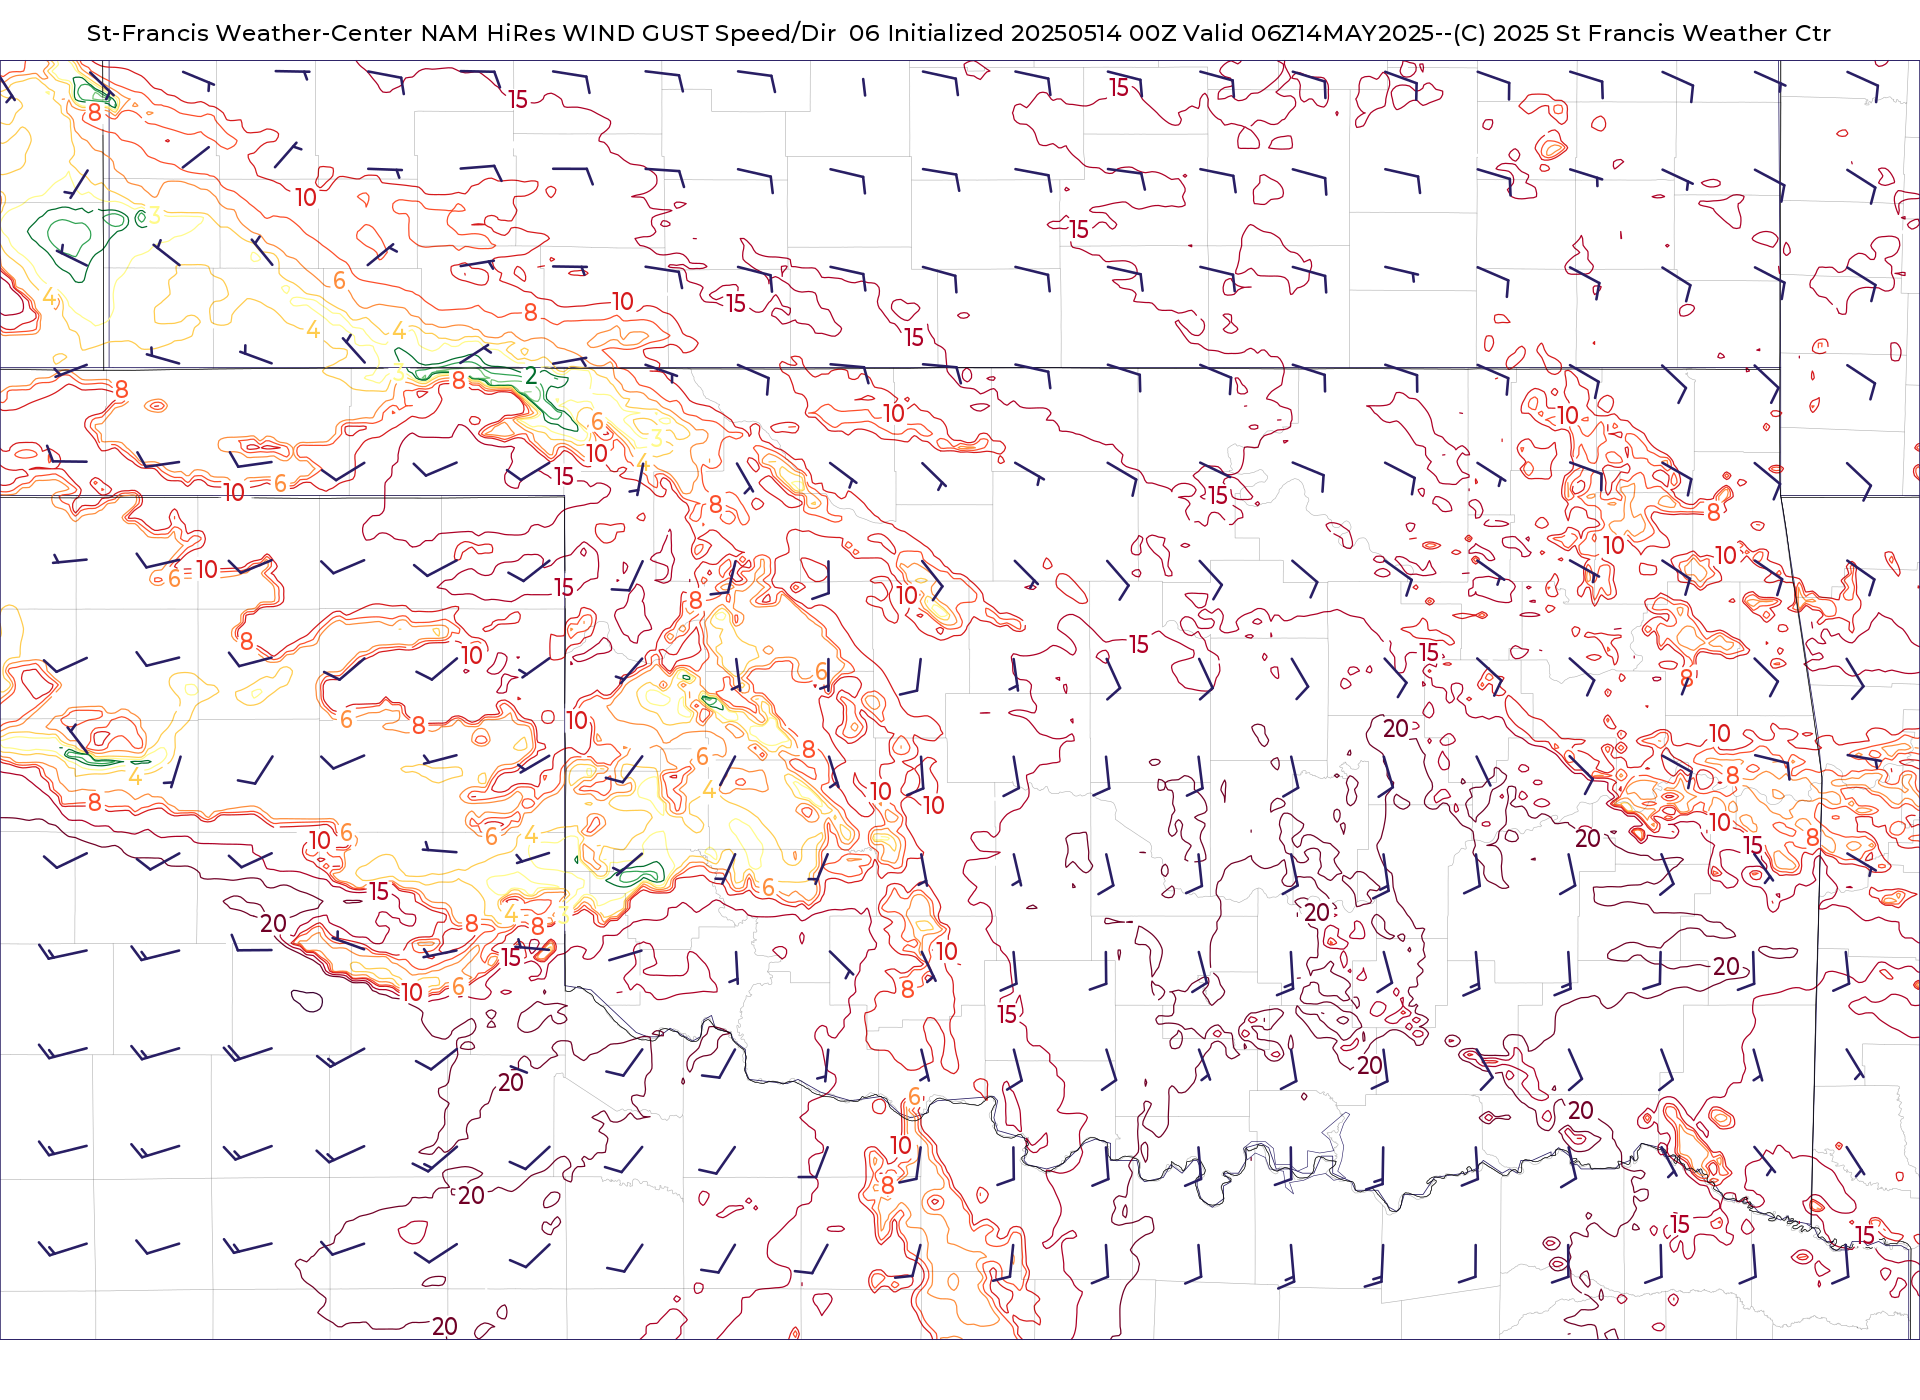
Task: Click the green contour label "2"
Action: (531, 376)
